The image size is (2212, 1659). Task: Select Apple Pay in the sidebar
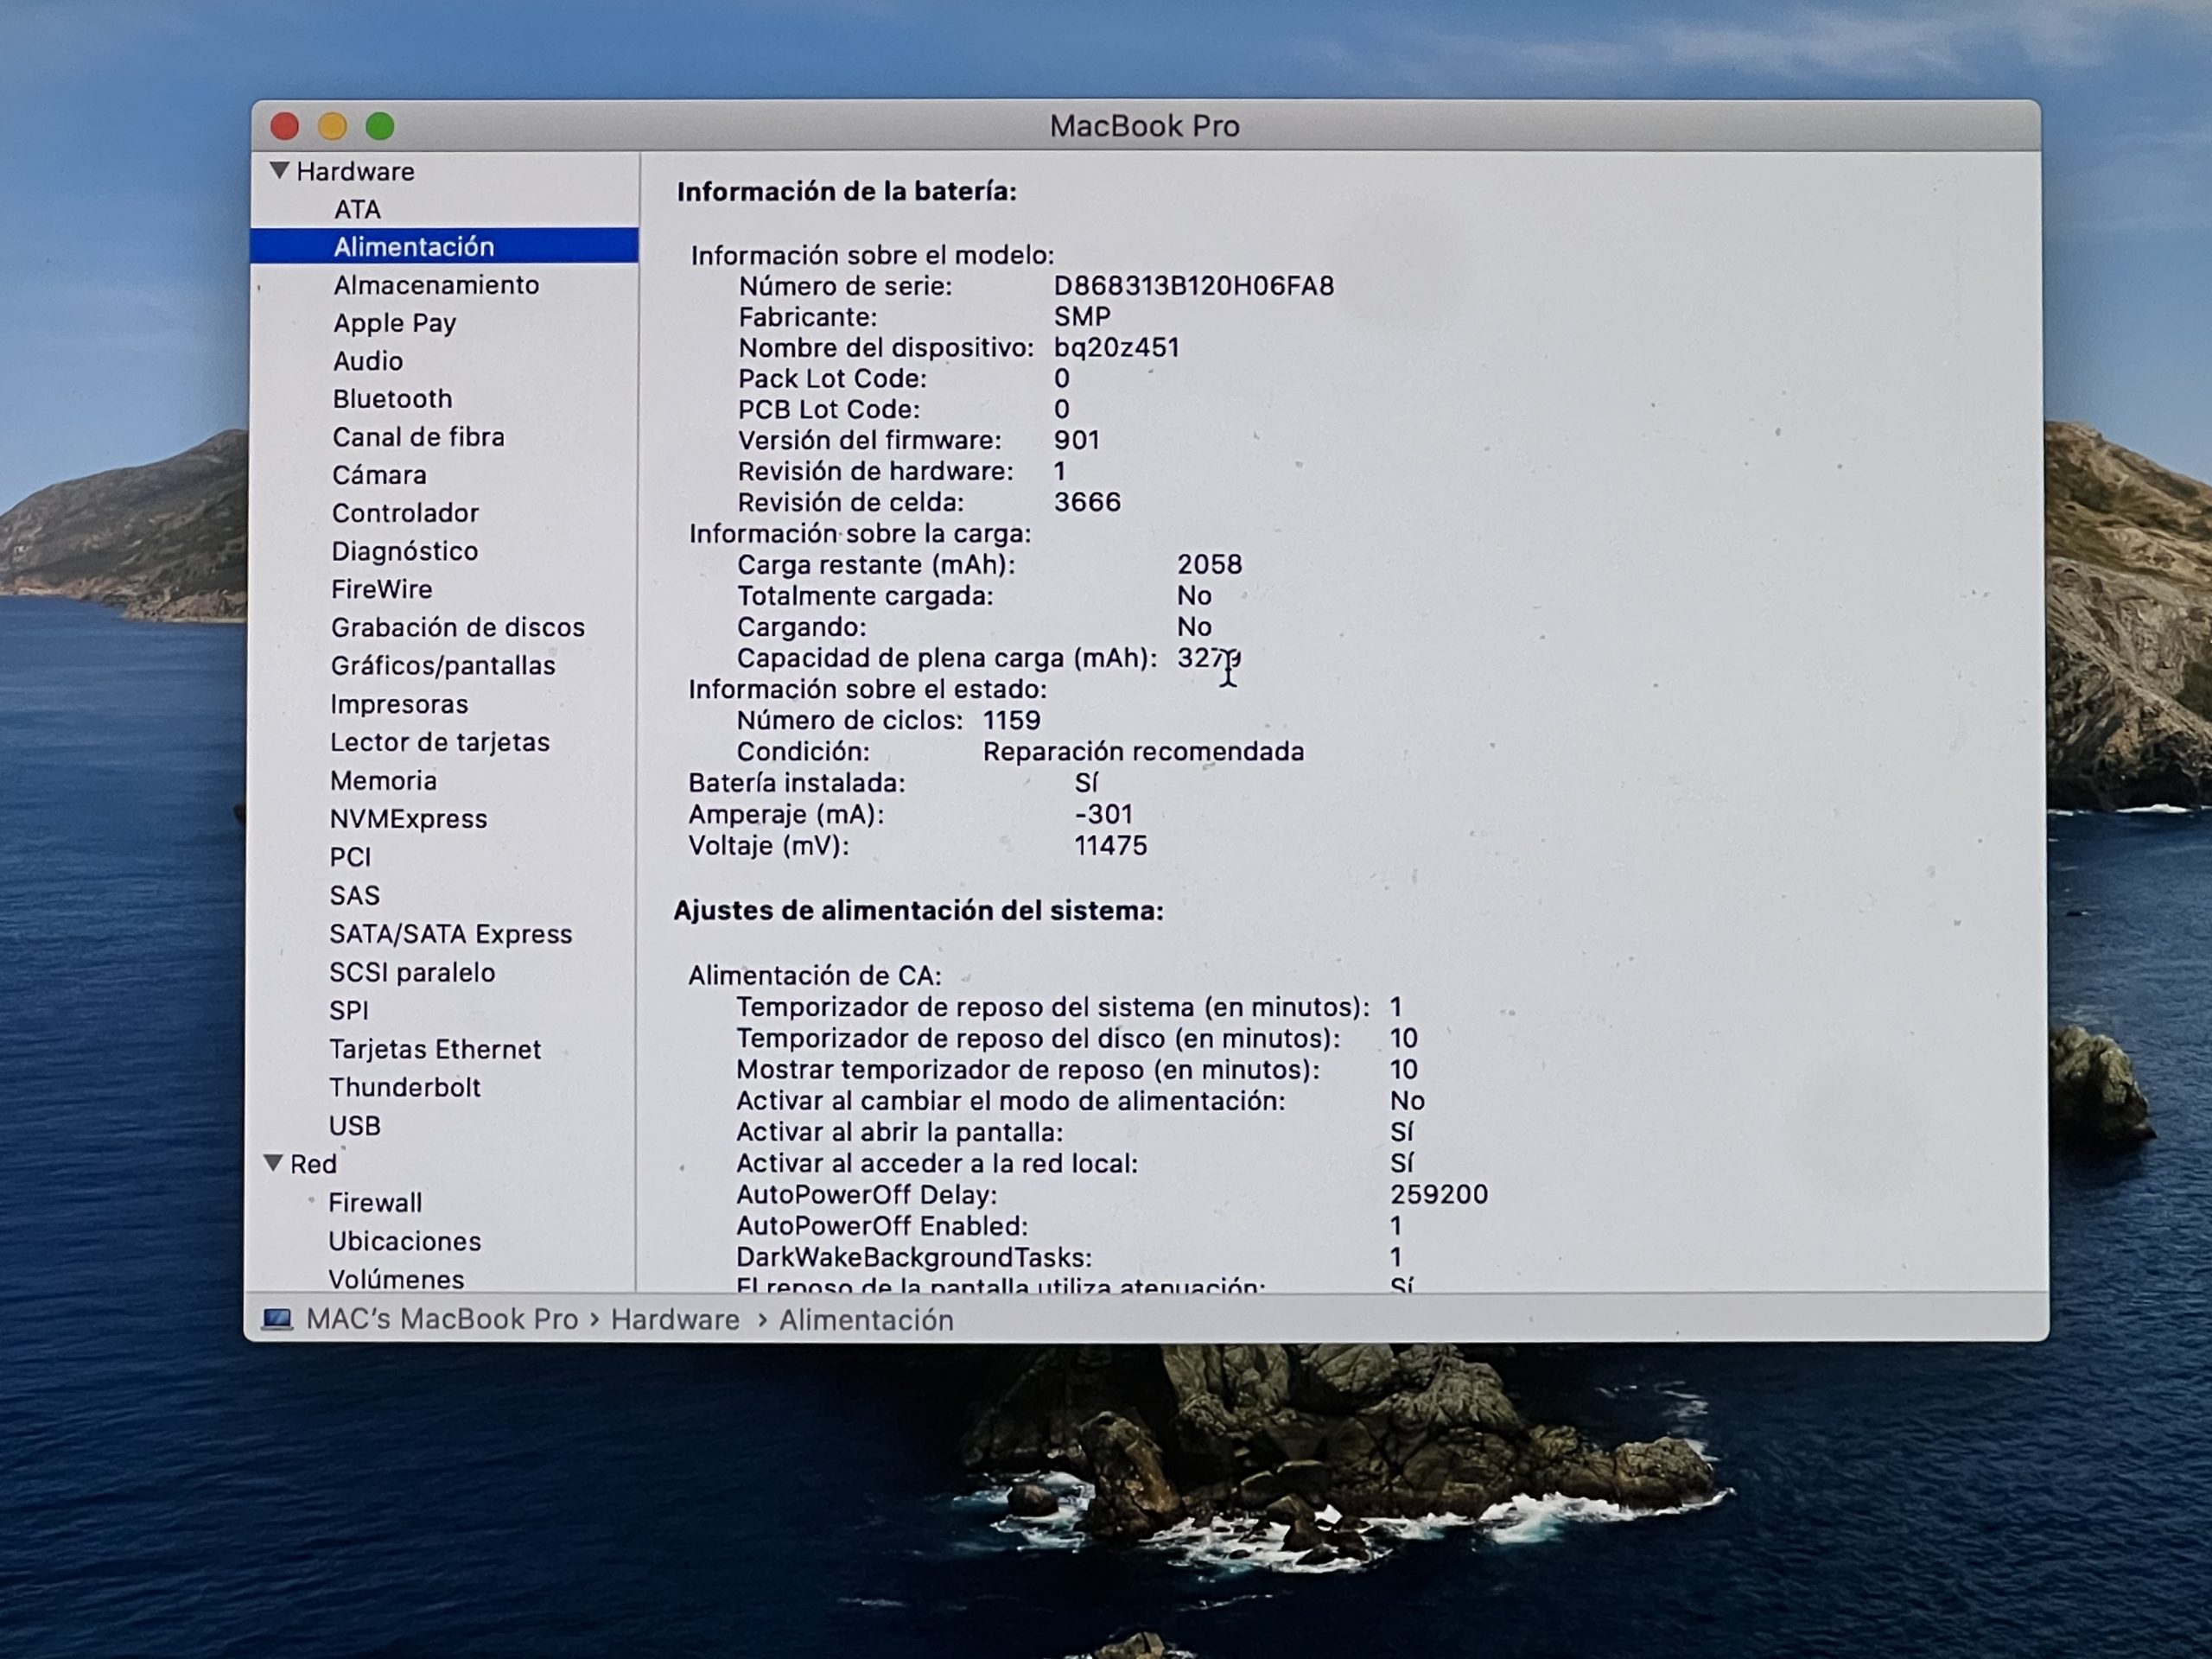pos(394,323)
